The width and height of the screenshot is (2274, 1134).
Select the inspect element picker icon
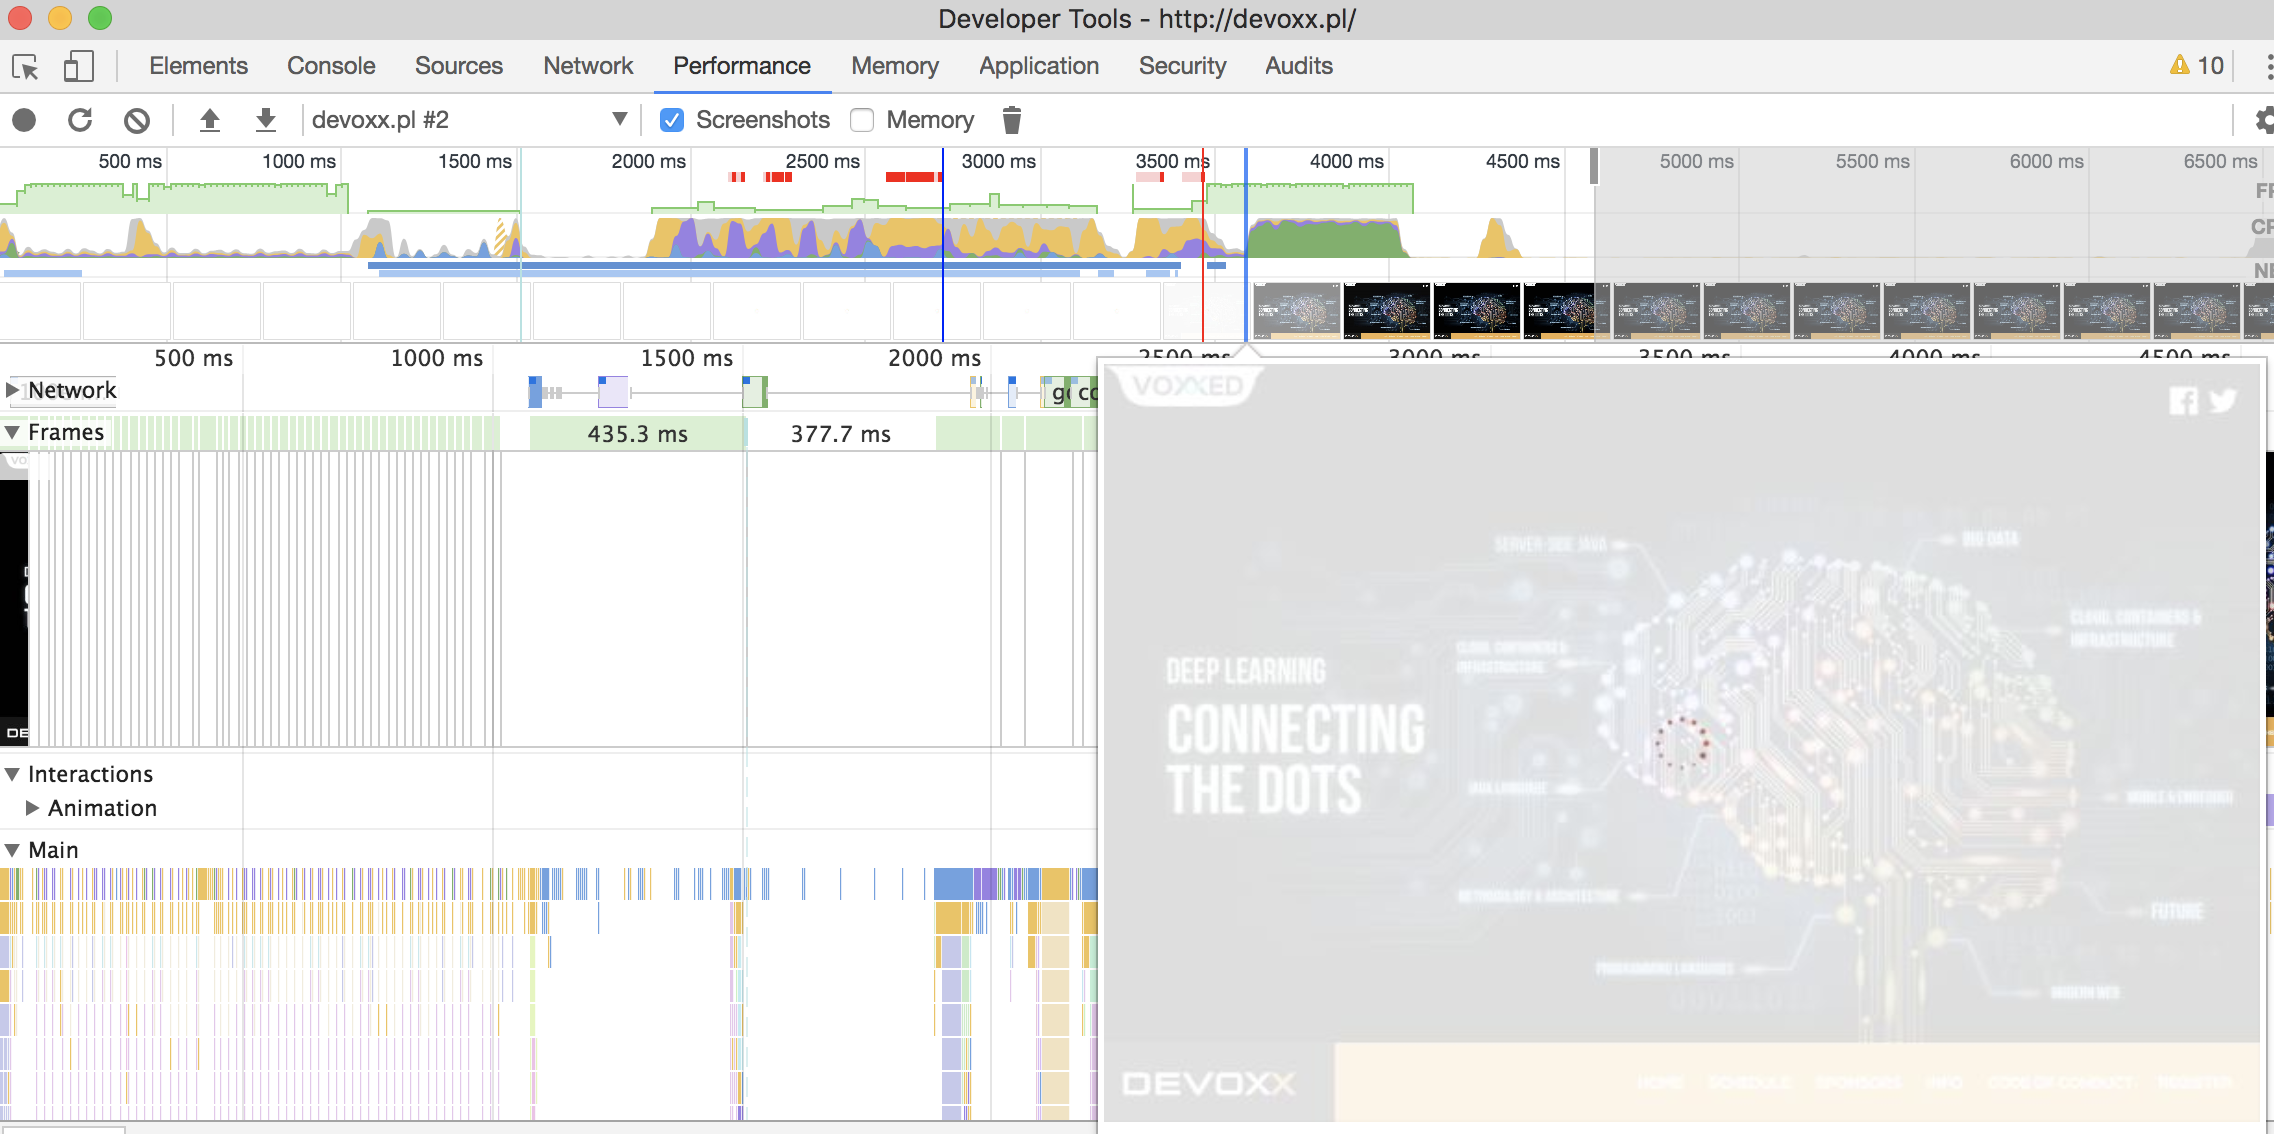(25, 67)
